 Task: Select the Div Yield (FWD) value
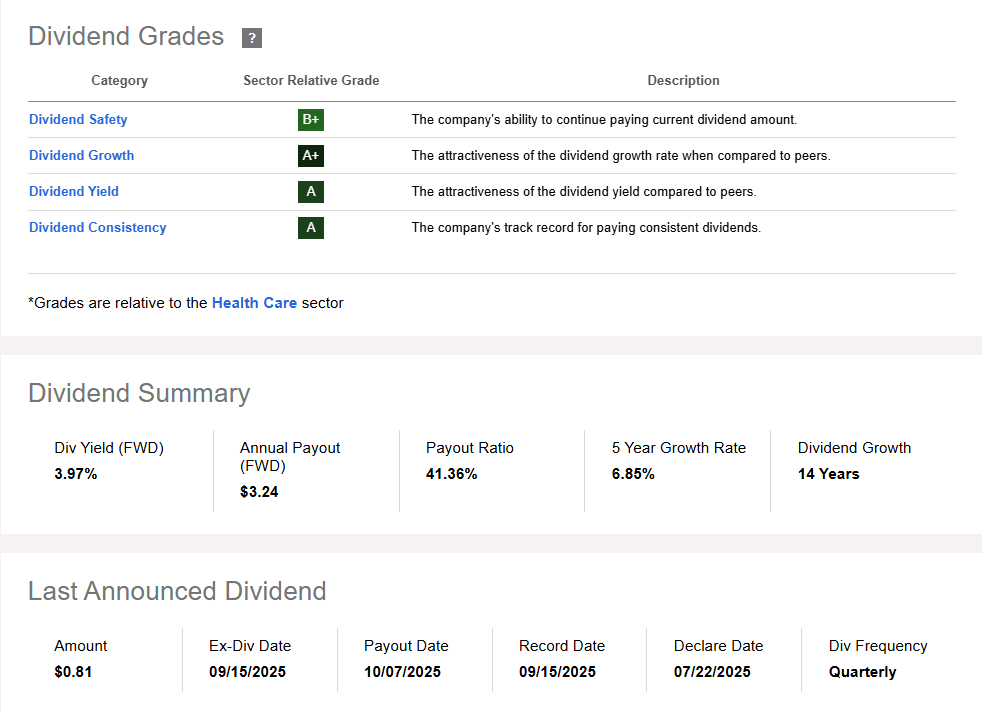tap(76, 474)
